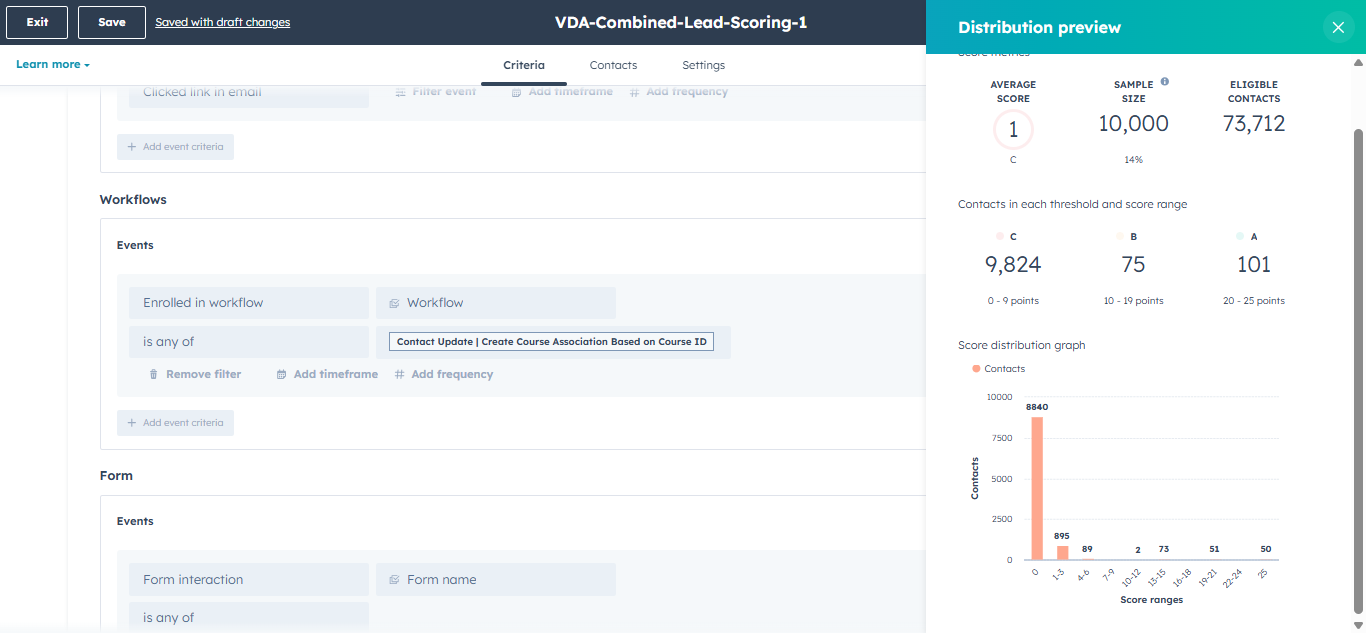Viewport: 1366px width, 633px height.
Task: Click Remove filter trash icon in Workflows
Action: pyautogui.click(x=153, y=374)
